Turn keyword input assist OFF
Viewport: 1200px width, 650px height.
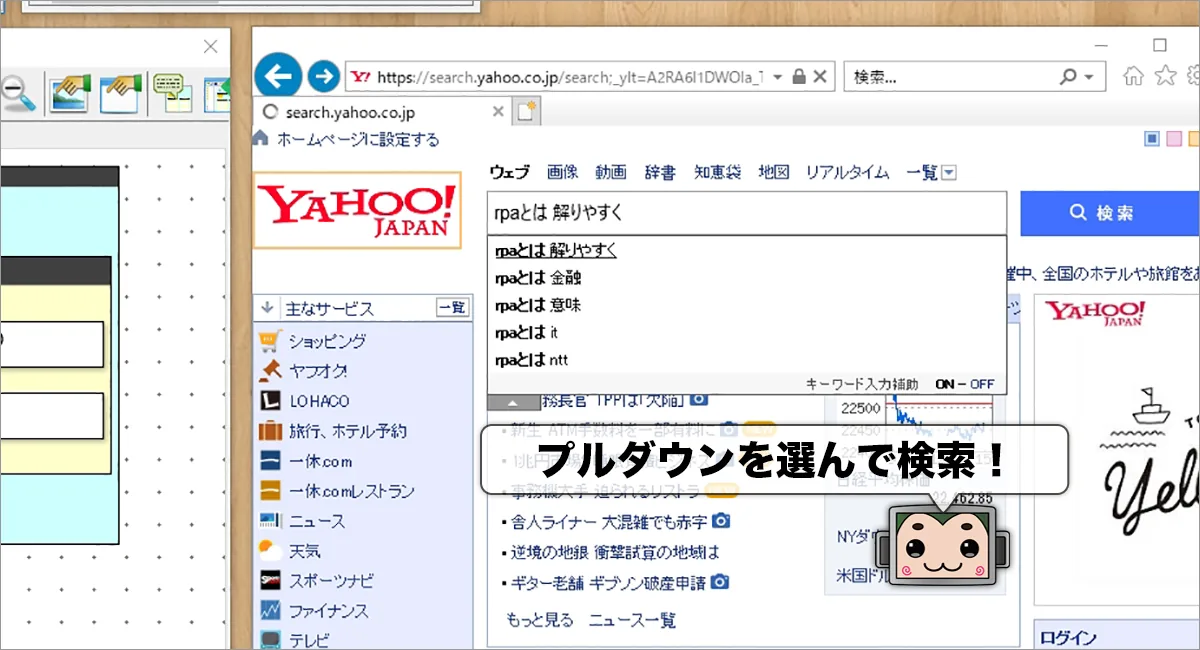982,384
